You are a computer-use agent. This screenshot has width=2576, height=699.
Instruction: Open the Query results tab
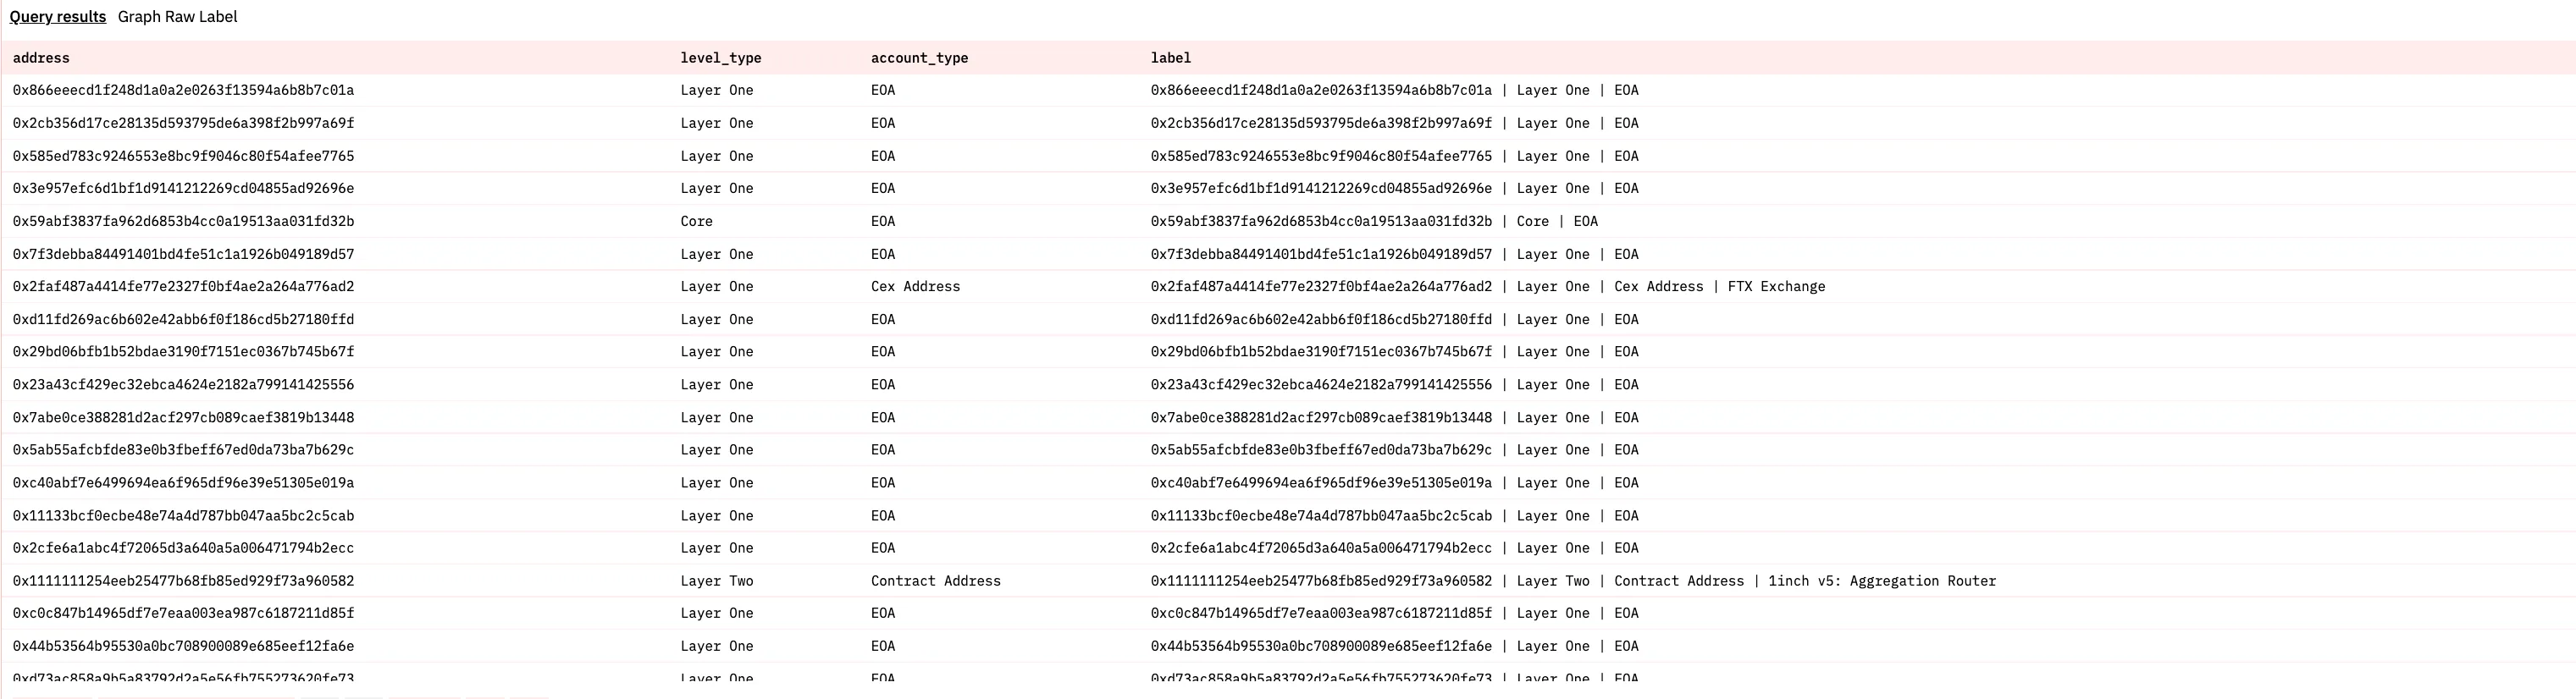(58, 17)
